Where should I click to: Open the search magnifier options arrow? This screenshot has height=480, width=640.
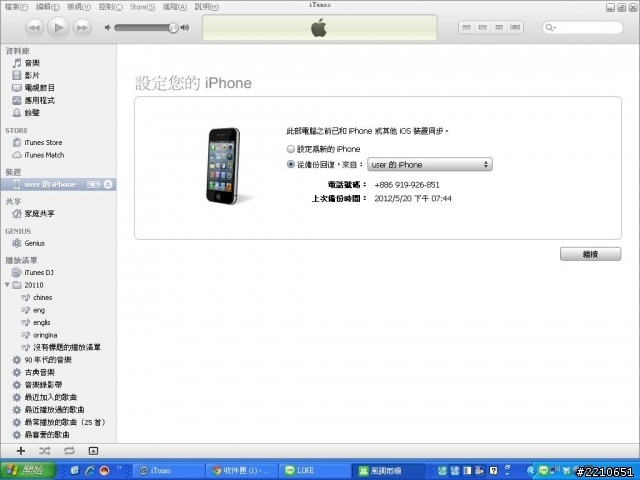tap(550, 27)
